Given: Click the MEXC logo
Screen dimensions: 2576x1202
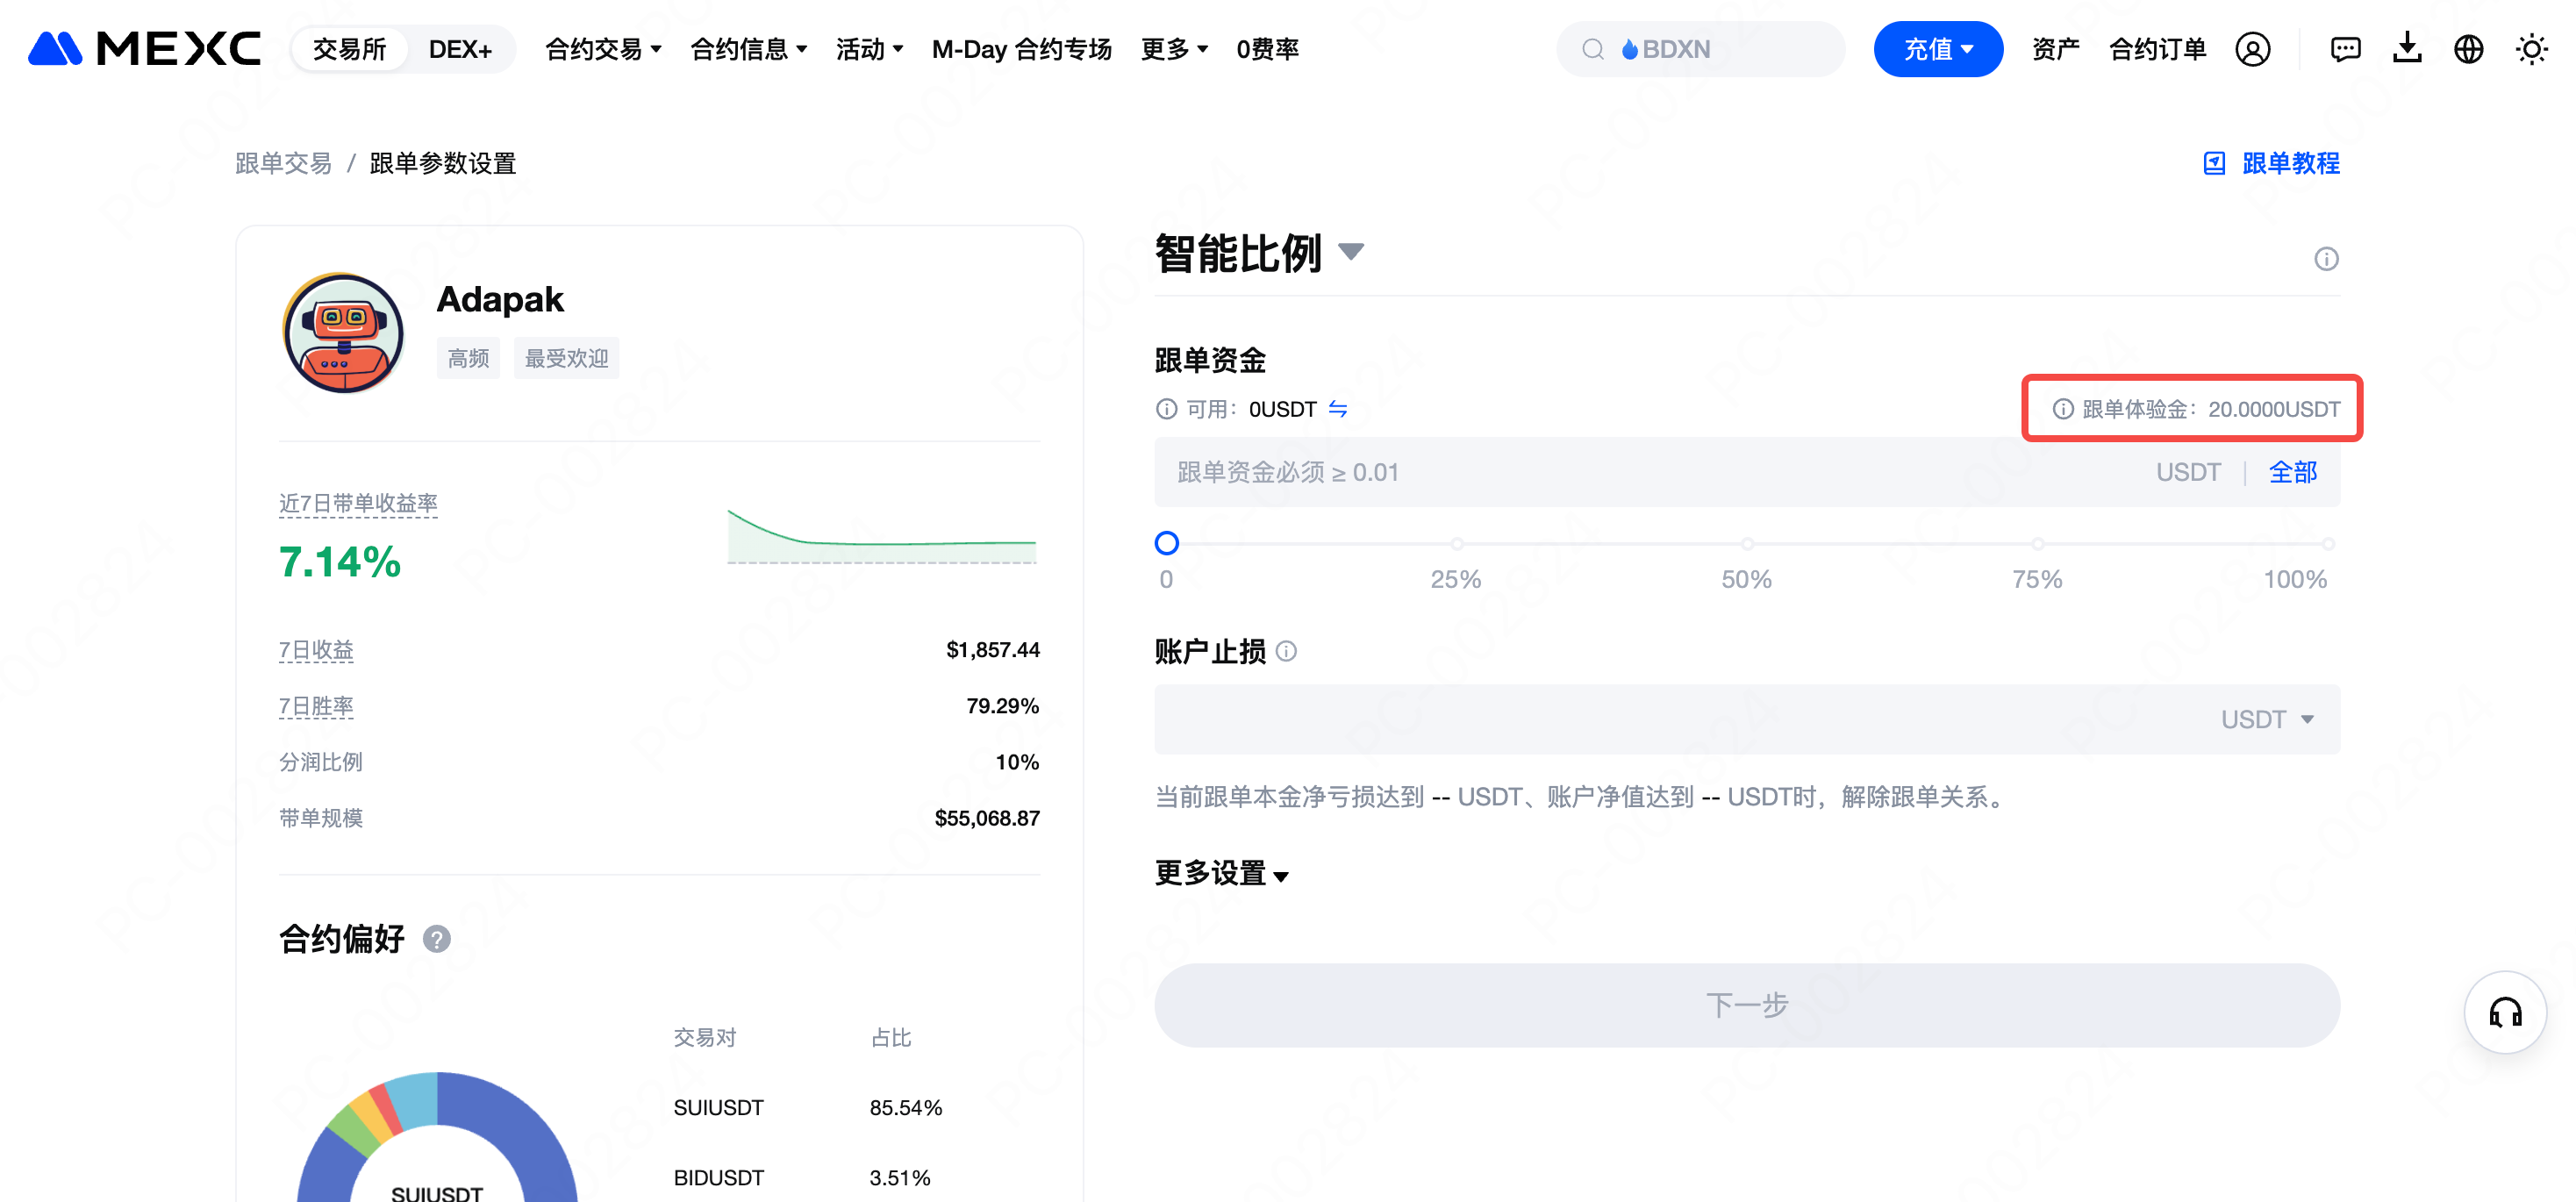Looking at the screenshot, I should (144, 48).
